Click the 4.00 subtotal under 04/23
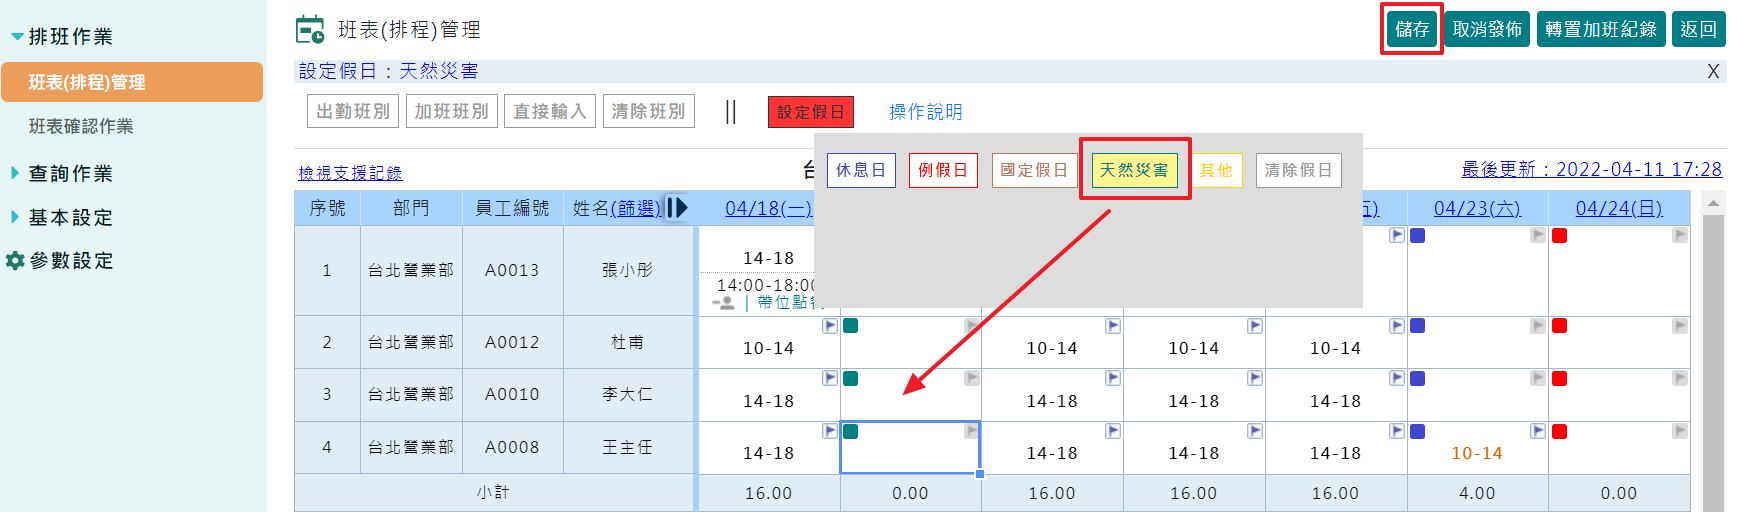Image resolution: width=1742 pixels, height=512 pixels. click(x=1477, y=493)
